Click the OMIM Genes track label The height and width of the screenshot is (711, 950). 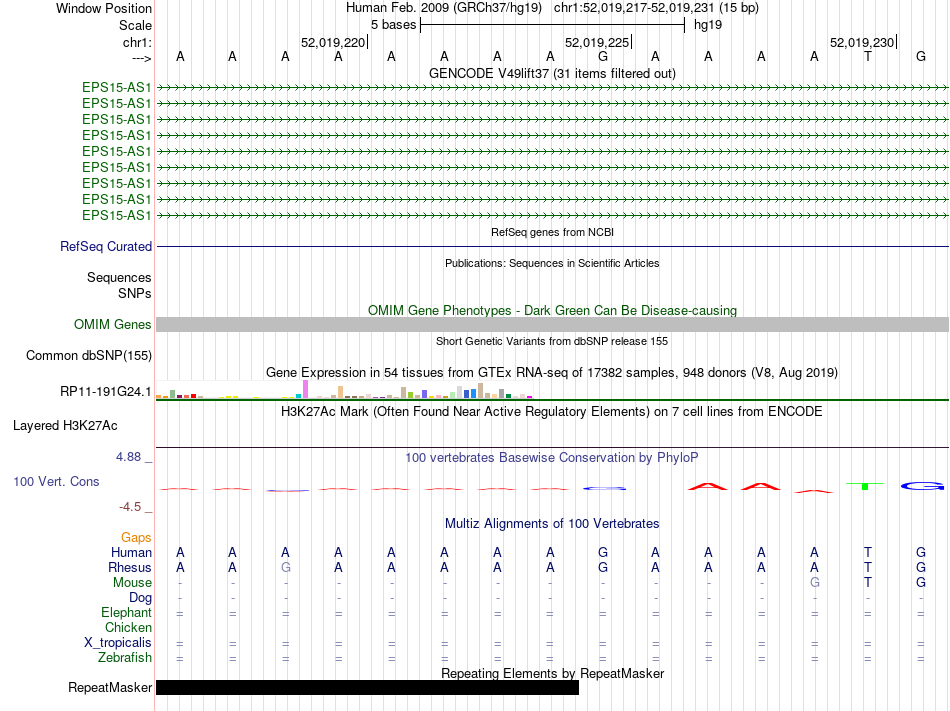112,325
